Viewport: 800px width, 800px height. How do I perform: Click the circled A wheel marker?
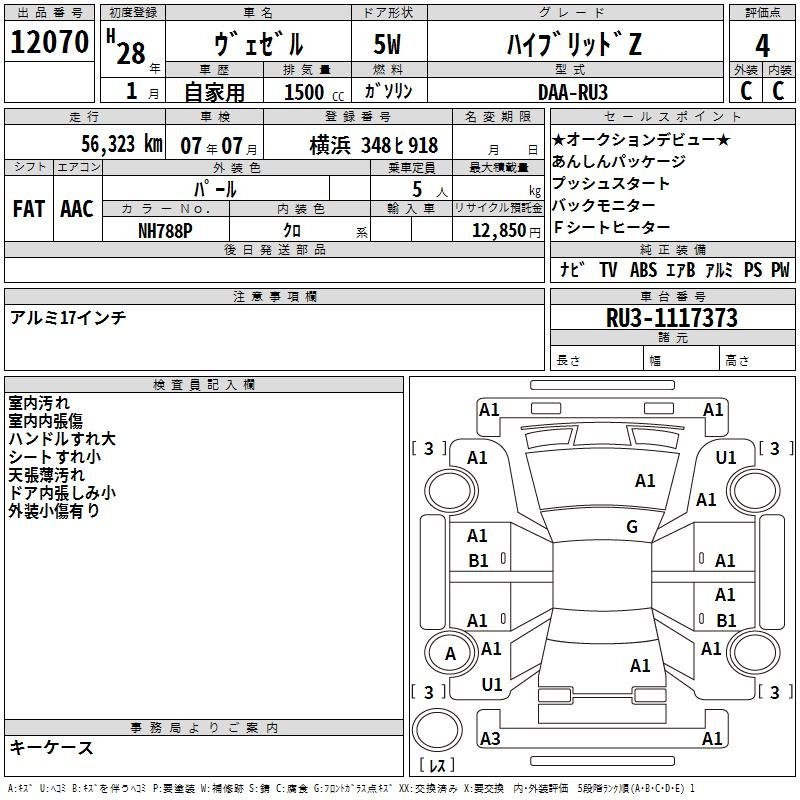pos(450,653)
